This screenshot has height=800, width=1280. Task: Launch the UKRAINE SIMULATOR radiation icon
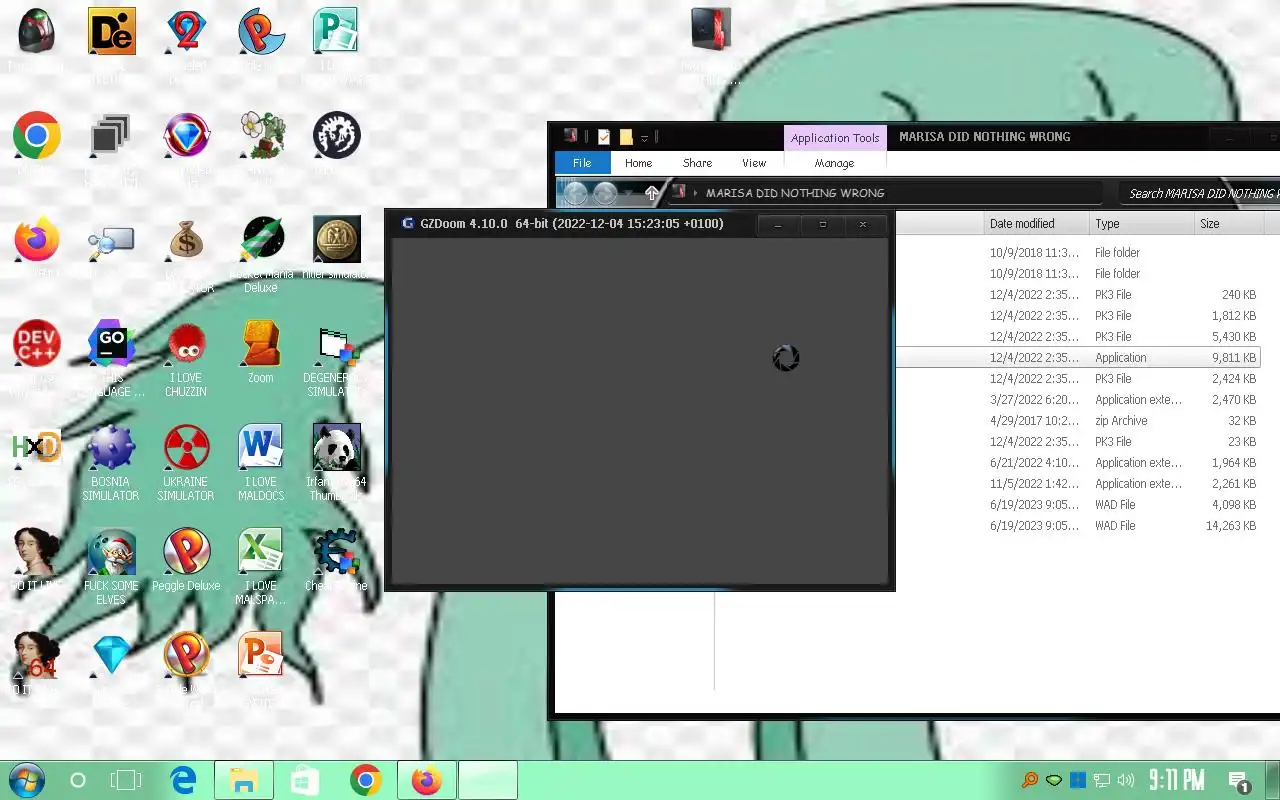pyautogui.click(x=186, y=447)
